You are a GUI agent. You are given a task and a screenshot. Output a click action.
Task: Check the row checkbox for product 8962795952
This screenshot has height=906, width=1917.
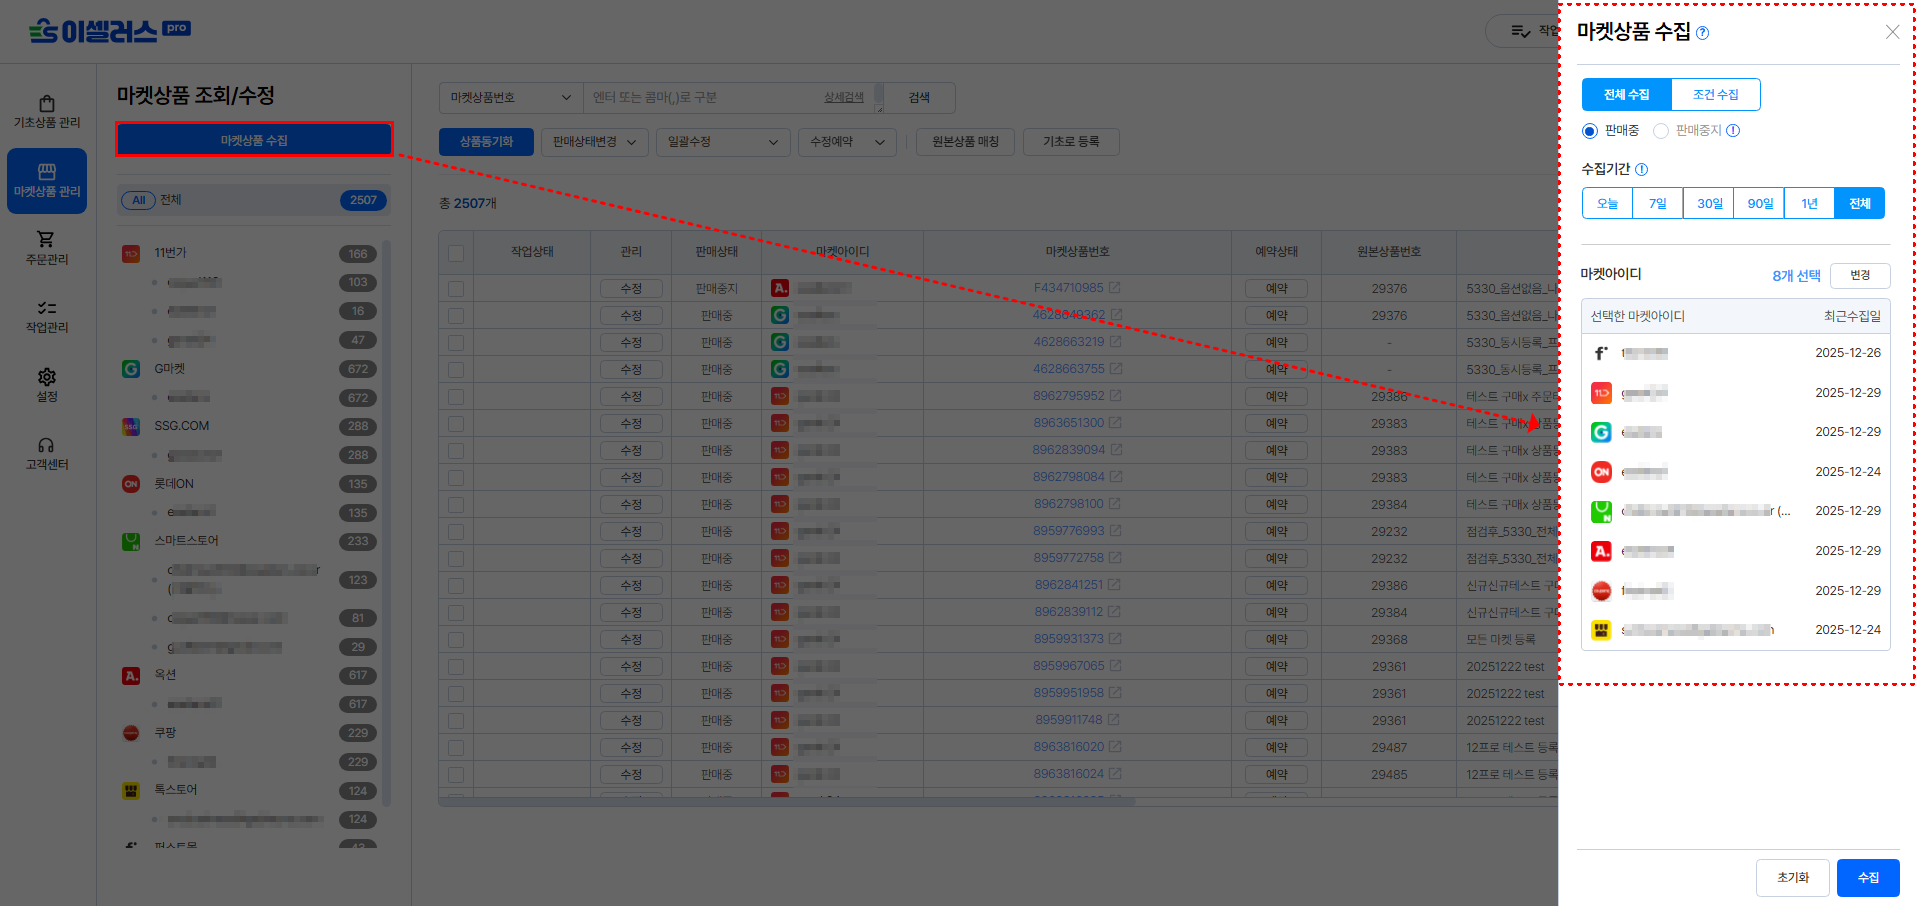456,397
